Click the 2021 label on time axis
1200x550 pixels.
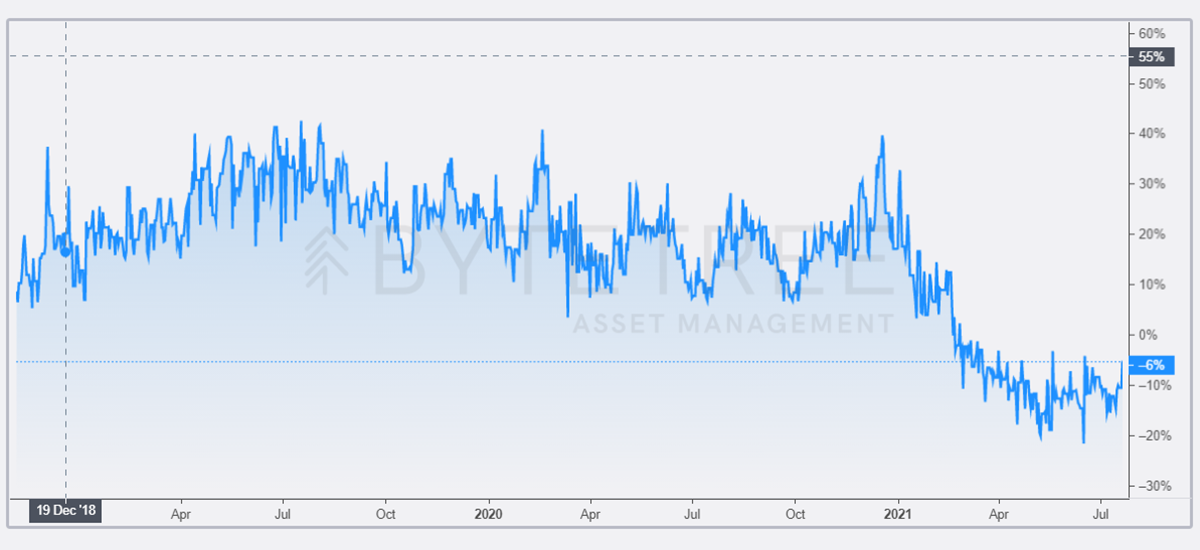tap(898, 514)
